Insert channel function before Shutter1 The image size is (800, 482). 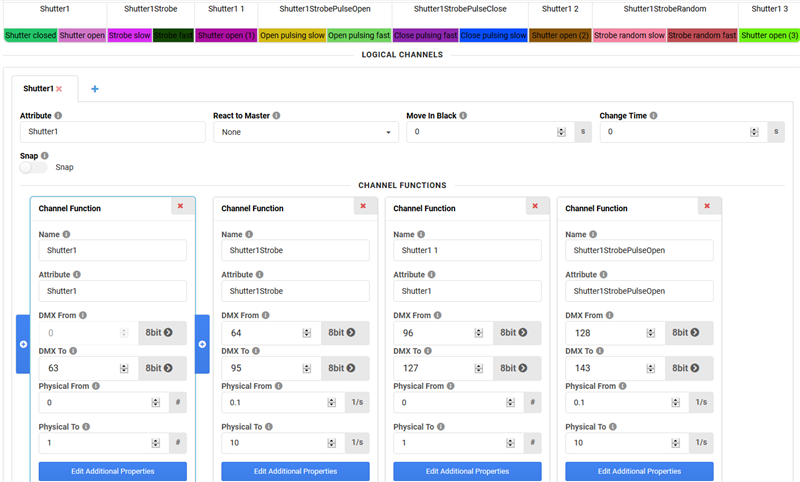[x=23, y=344]
